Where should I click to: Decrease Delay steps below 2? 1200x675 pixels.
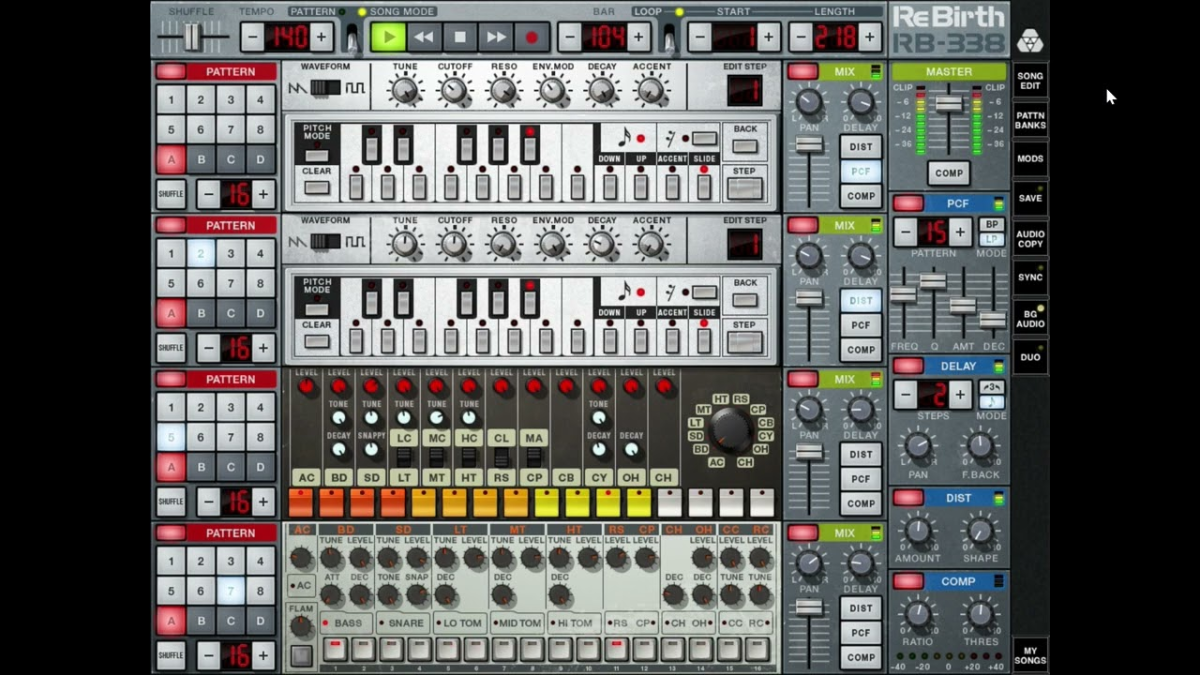point(905,394)
